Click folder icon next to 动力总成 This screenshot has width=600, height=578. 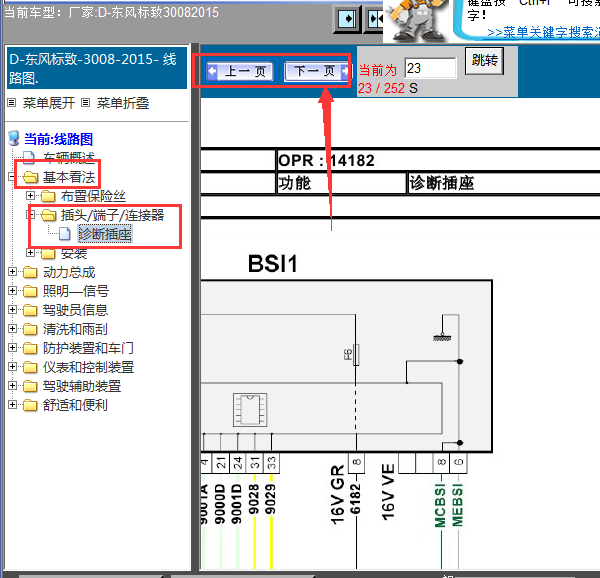[30, 272]
